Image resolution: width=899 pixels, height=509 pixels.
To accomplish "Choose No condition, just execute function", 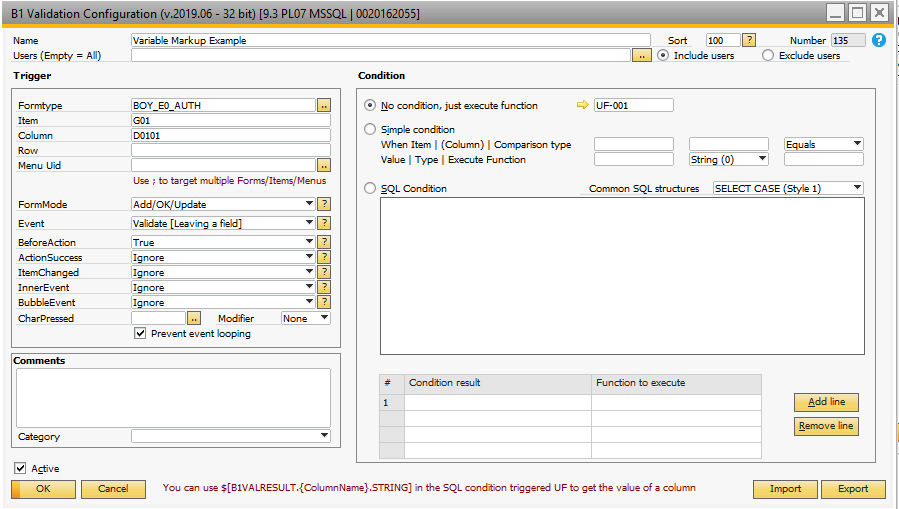I will coord(370,105).
